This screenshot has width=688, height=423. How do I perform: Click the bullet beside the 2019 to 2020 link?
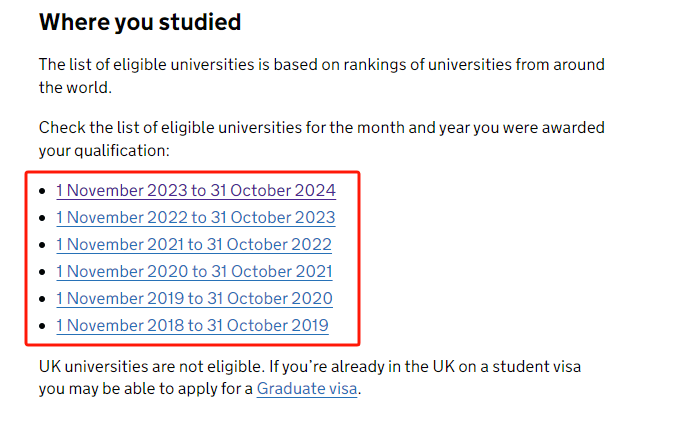pos(42,299)
